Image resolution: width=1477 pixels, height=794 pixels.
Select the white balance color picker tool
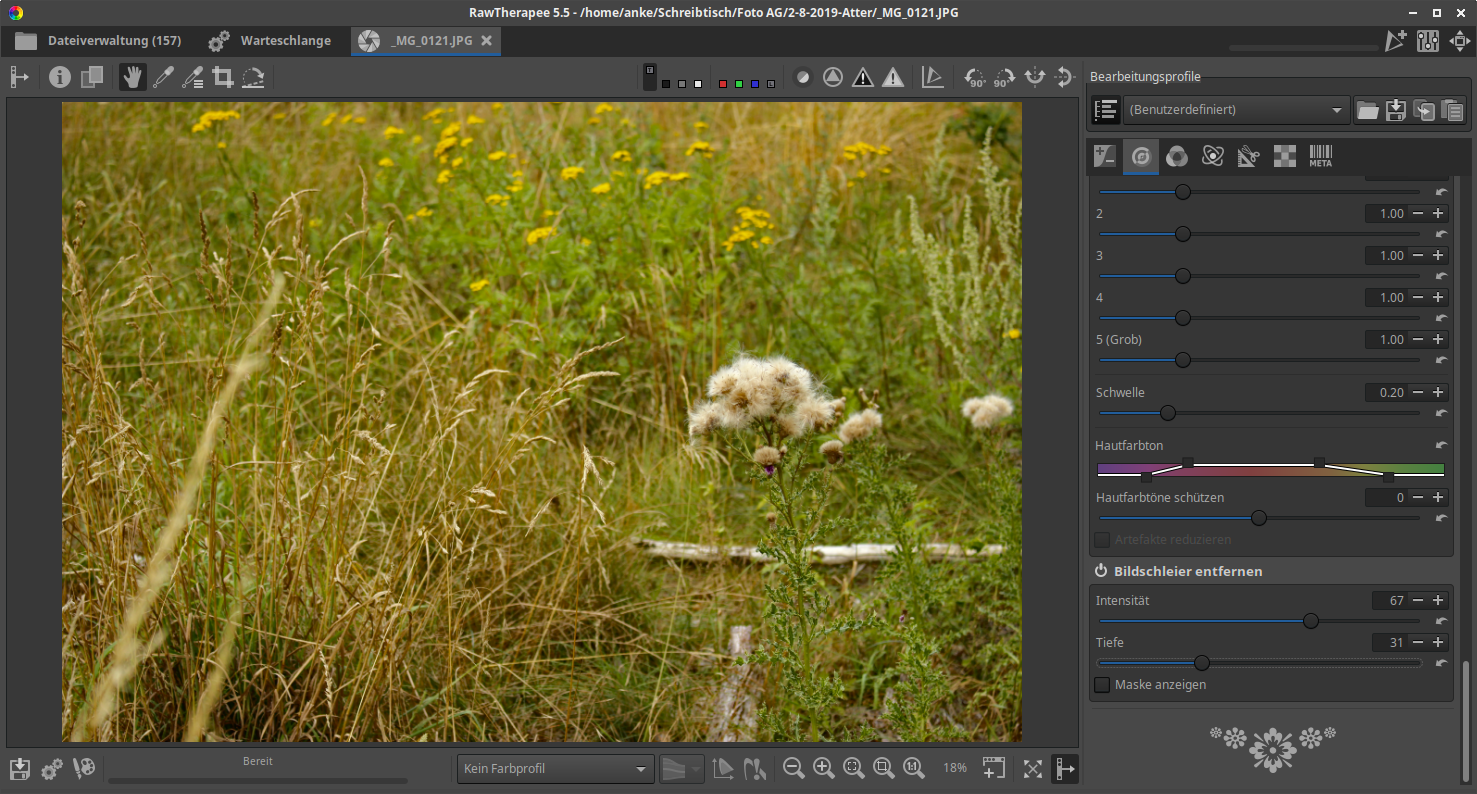point(163,77)
